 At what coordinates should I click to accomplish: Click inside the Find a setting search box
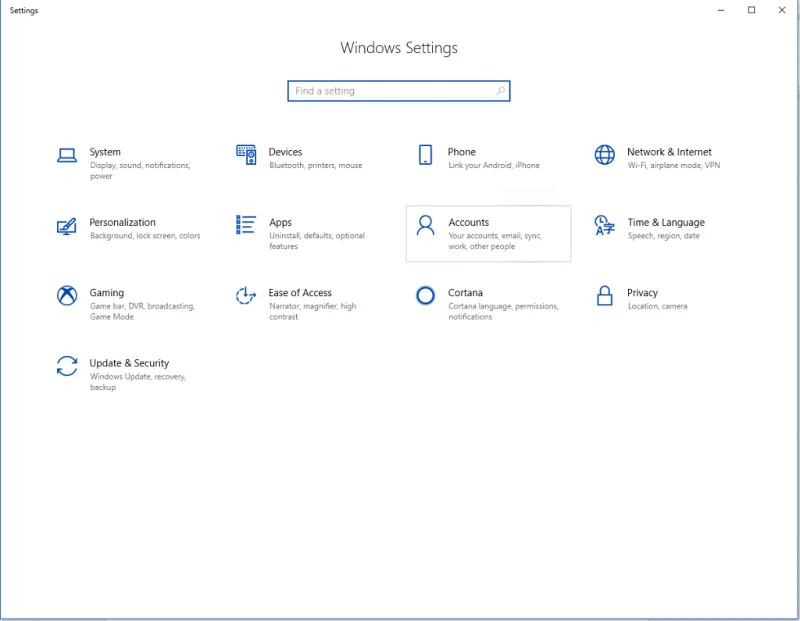point(380,90)
